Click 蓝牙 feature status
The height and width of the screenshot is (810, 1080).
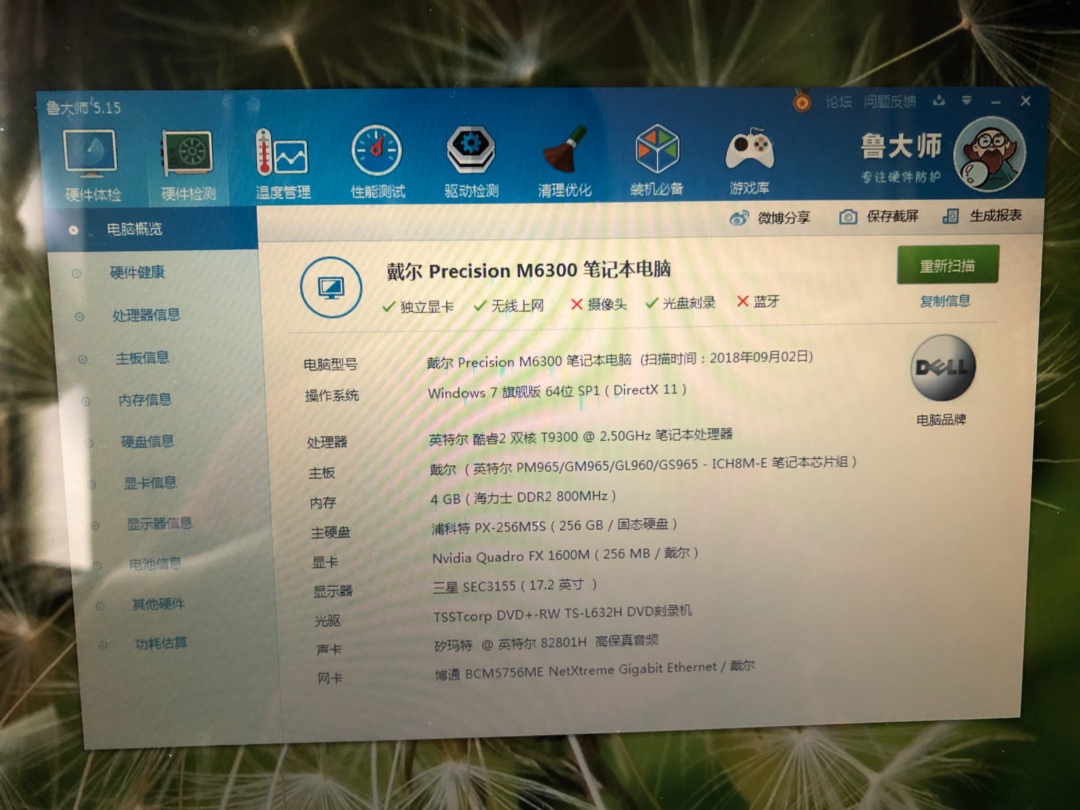coord(758,301)
